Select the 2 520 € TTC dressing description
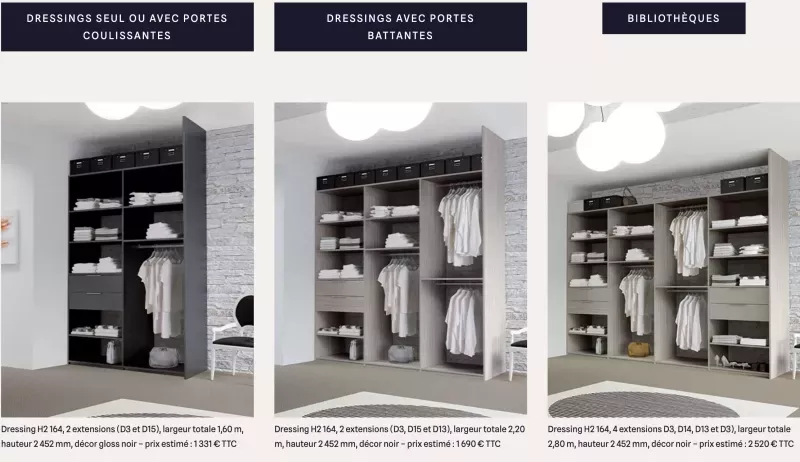 (671, 437)
